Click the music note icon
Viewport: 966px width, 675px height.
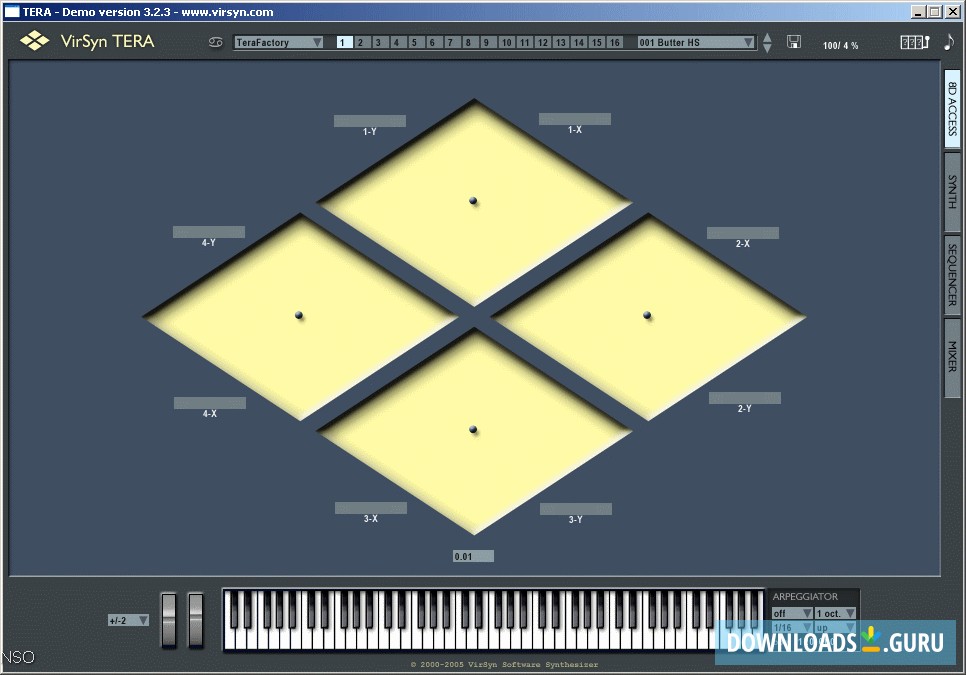coord(949,42)
